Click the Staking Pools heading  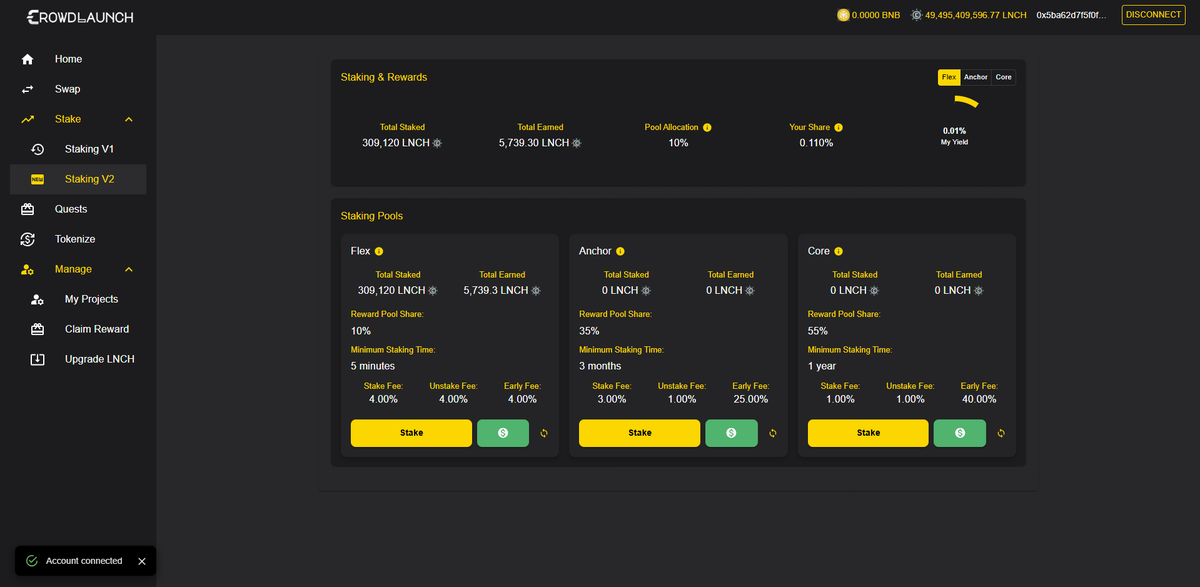tap(372, 216)
